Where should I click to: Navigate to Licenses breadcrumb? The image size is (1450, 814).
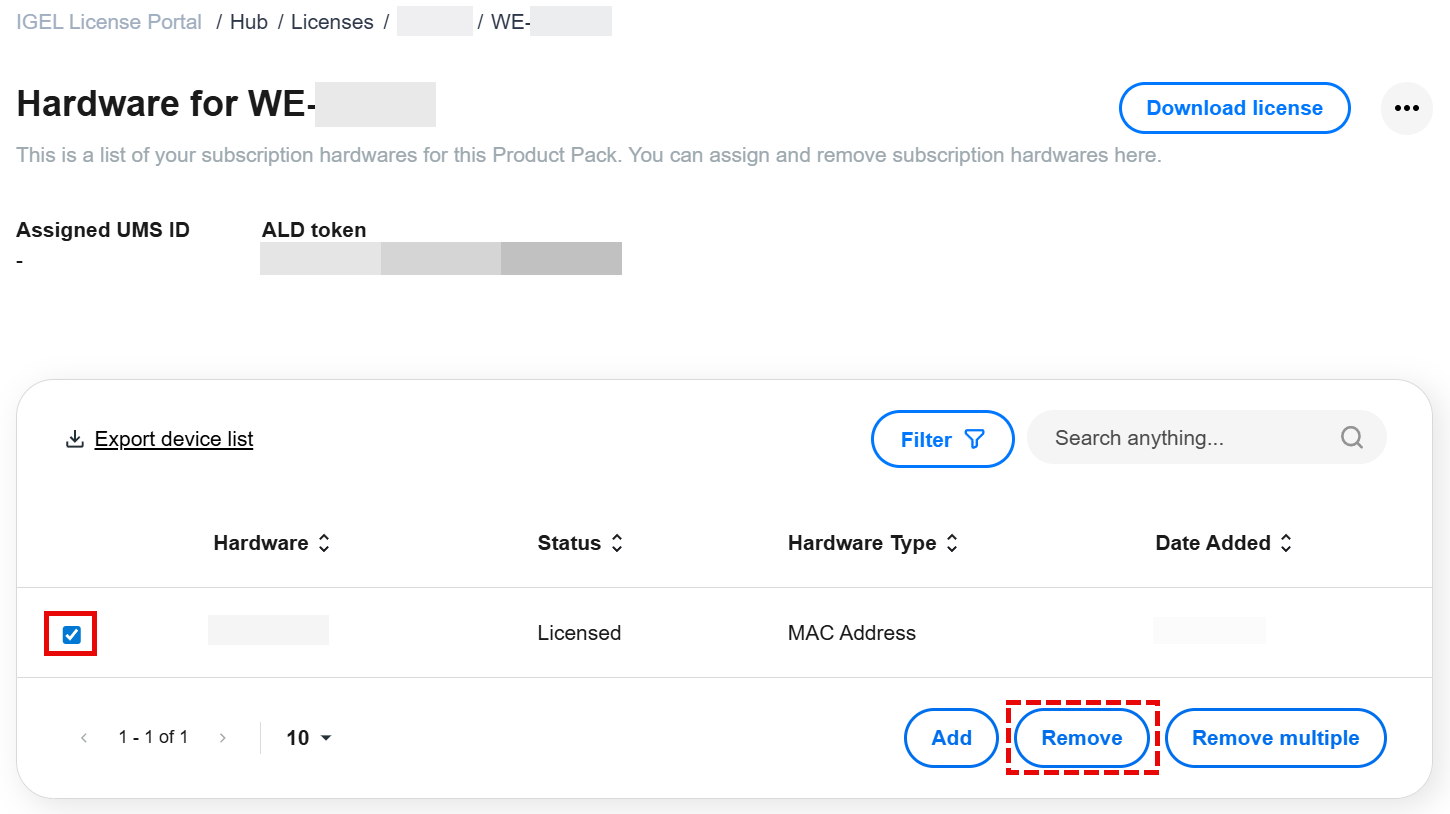click(332, 22)
